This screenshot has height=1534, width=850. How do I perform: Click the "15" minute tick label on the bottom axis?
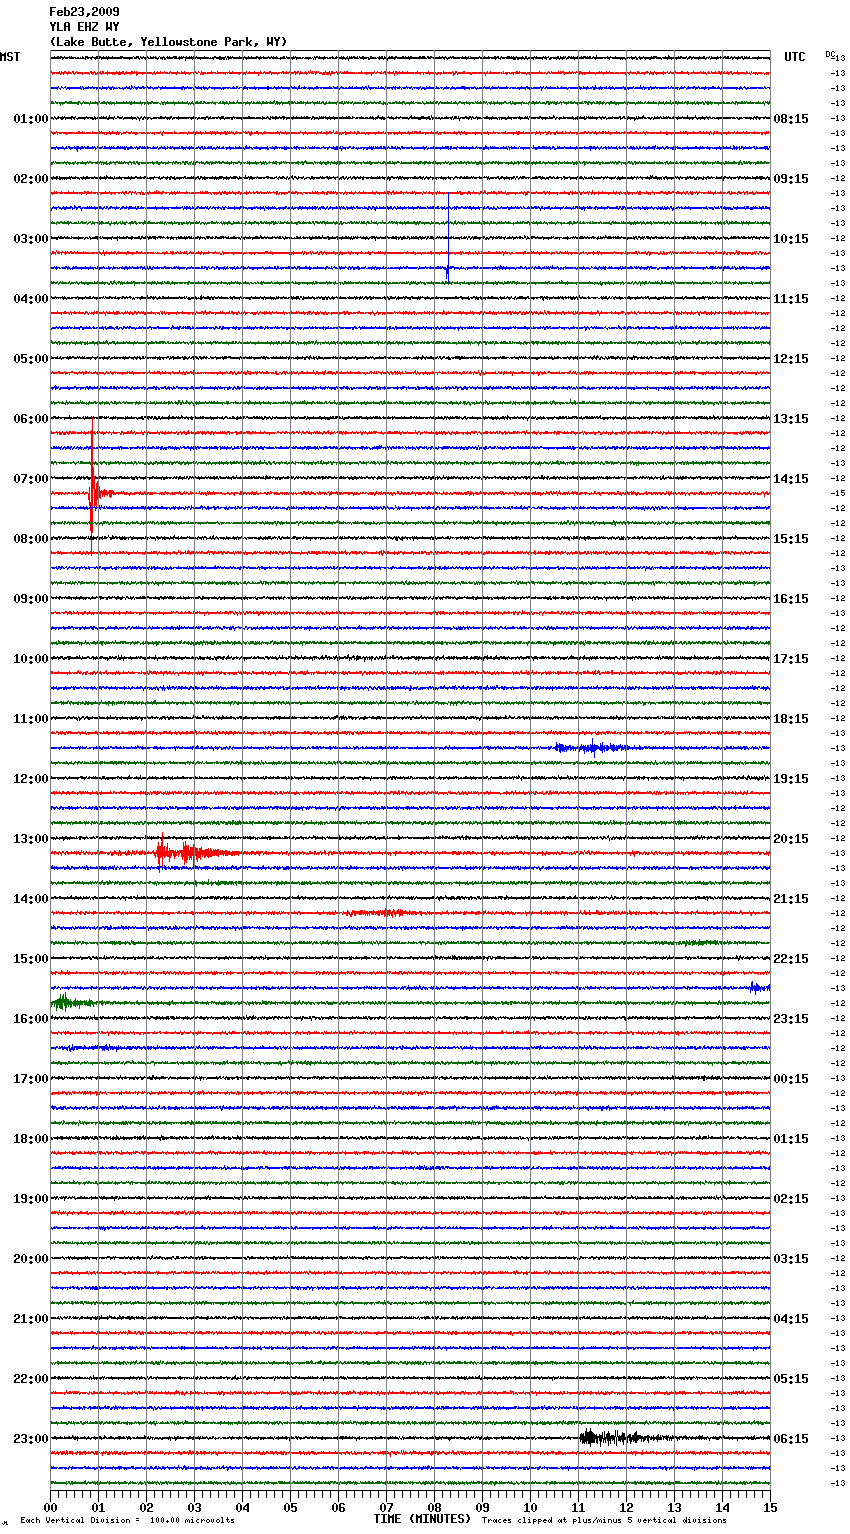pyautogui.click(x=770, y=1507)
